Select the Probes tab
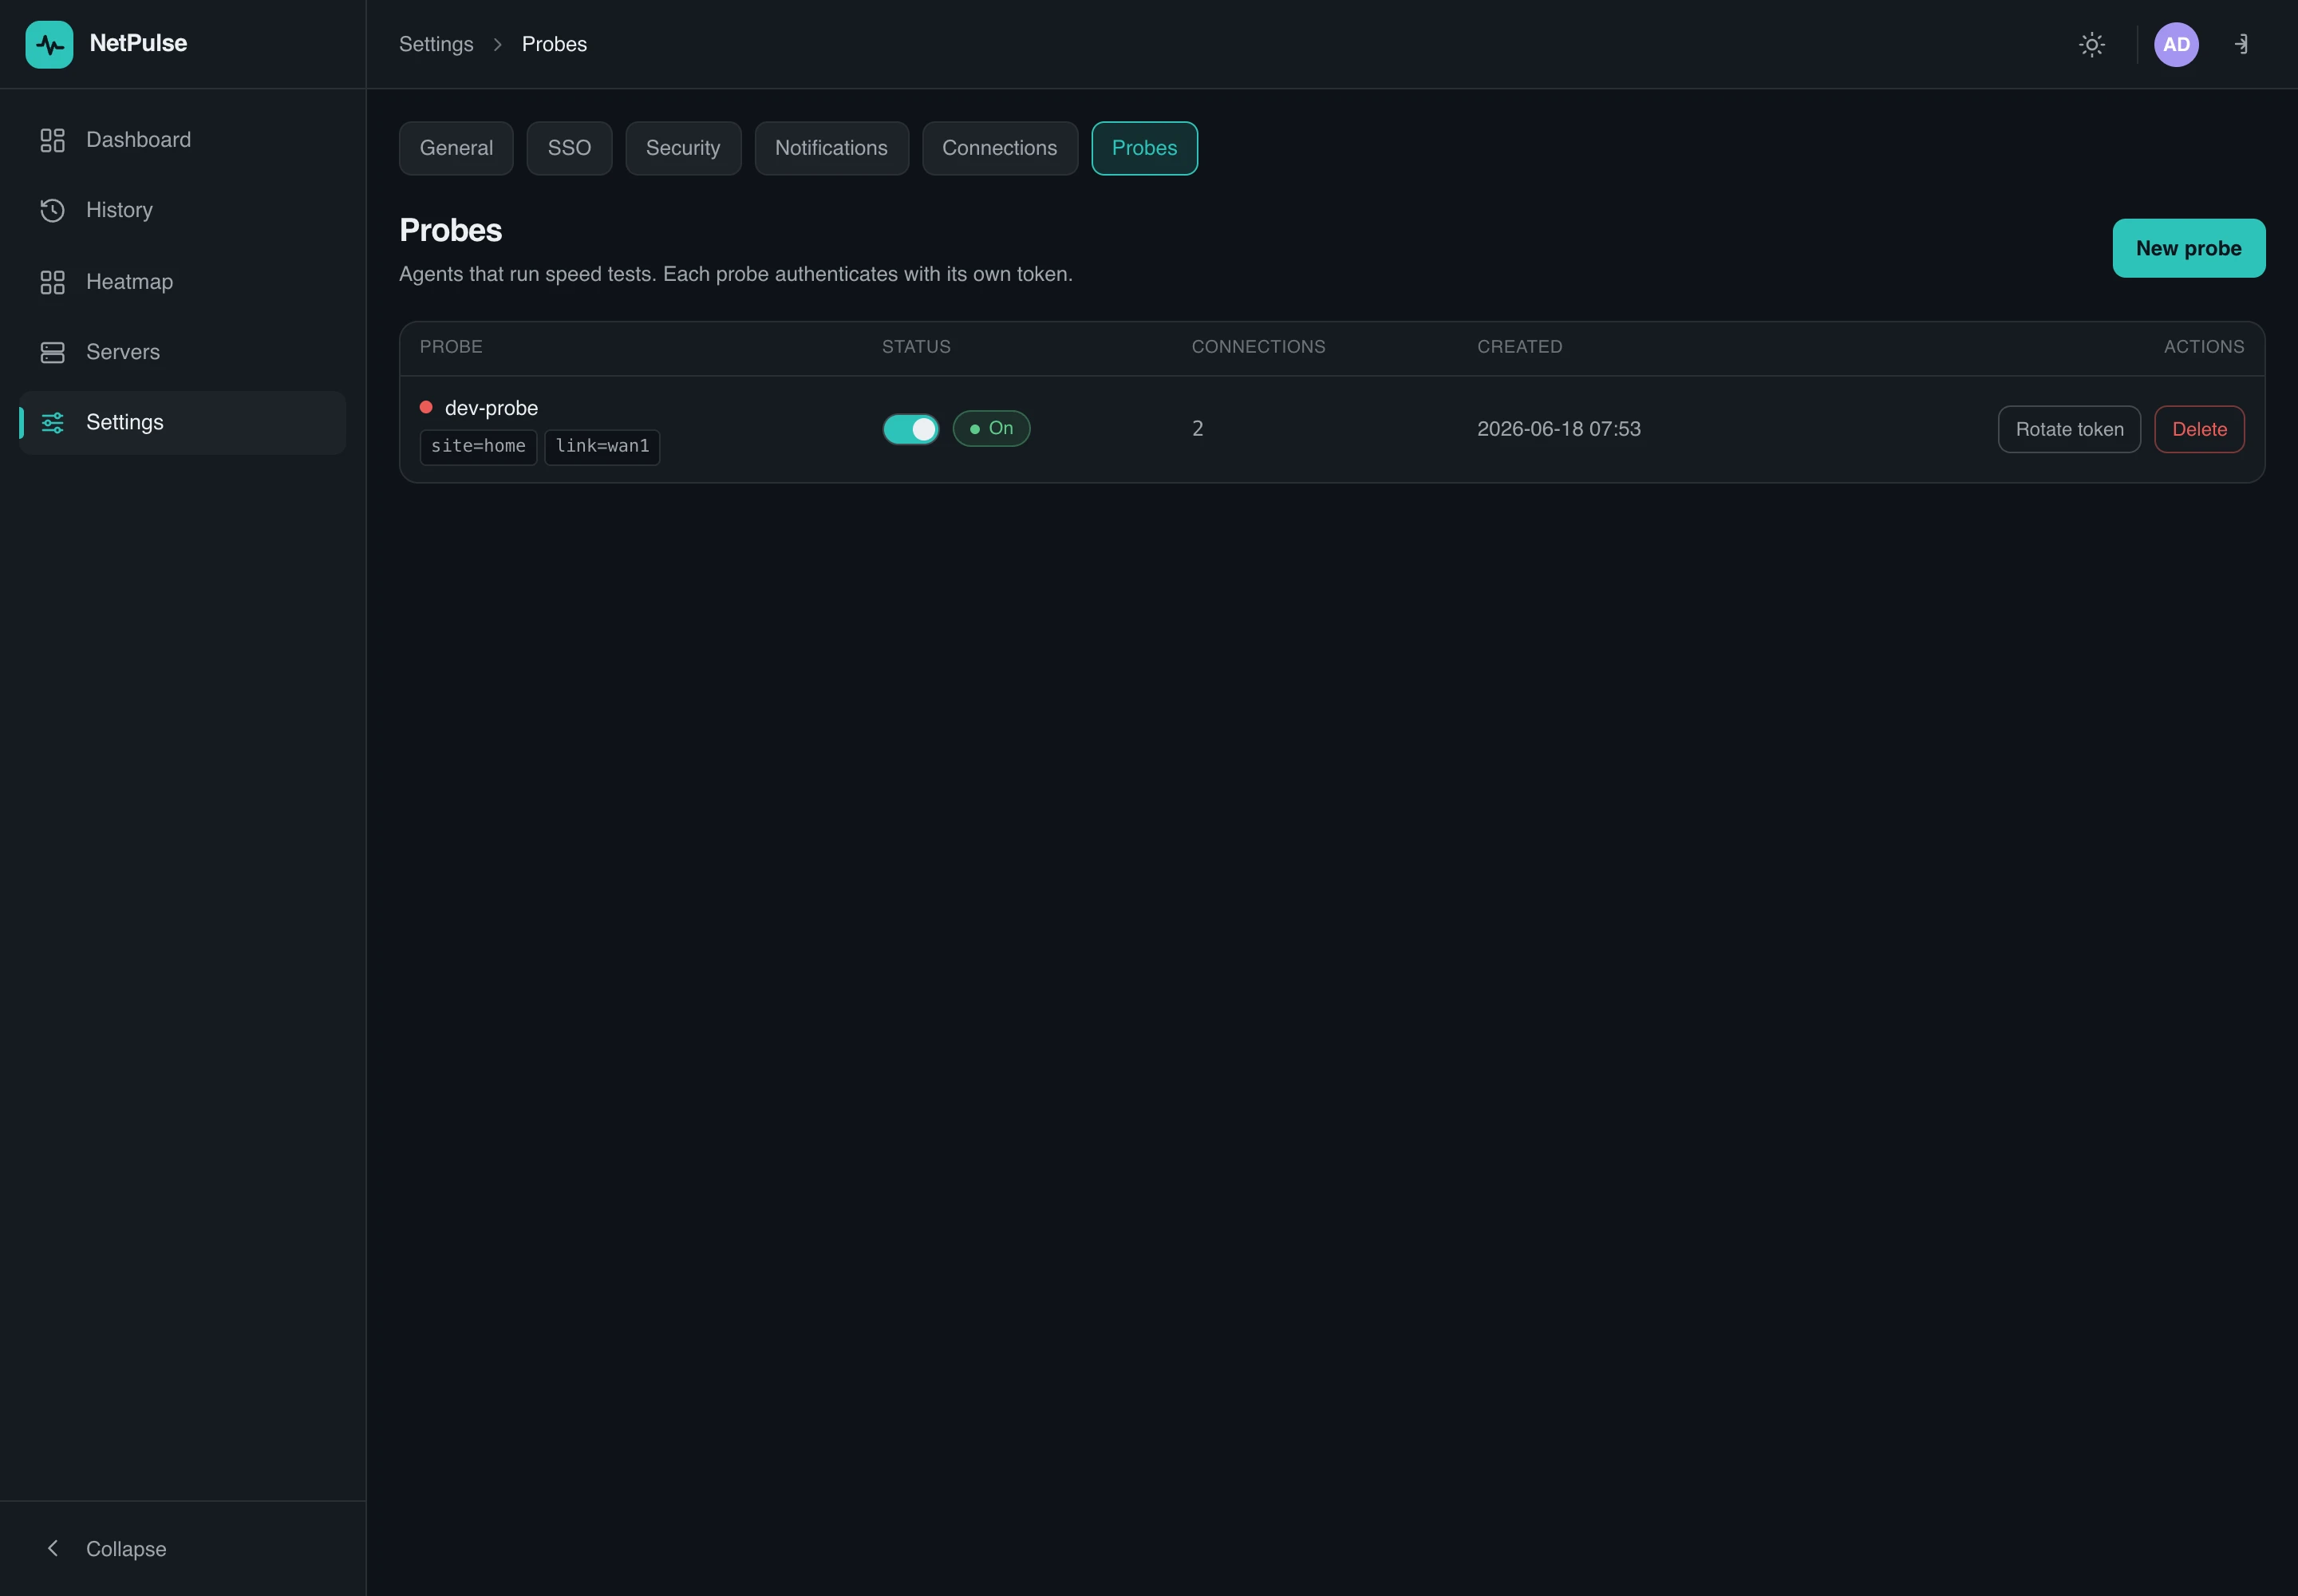The width and height of the screenshot is (2298, 1596). pos(1144,148)
